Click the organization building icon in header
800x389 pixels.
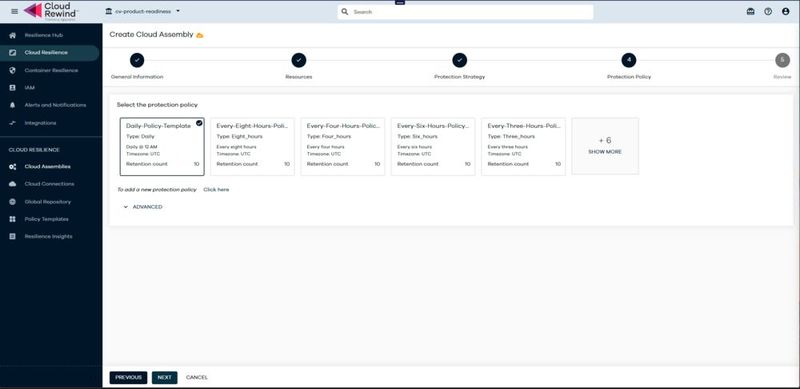[109, 11]
